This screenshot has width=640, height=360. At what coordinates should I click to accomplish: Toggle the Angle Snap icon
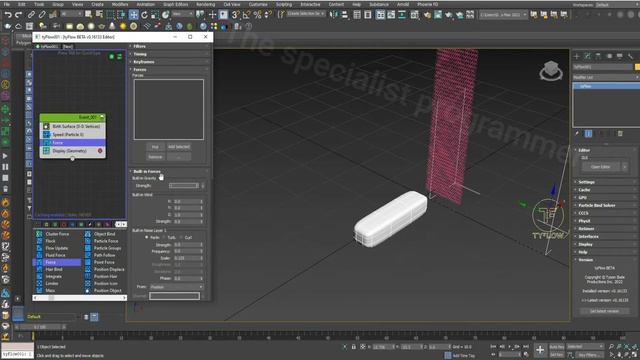coord(247,15)
